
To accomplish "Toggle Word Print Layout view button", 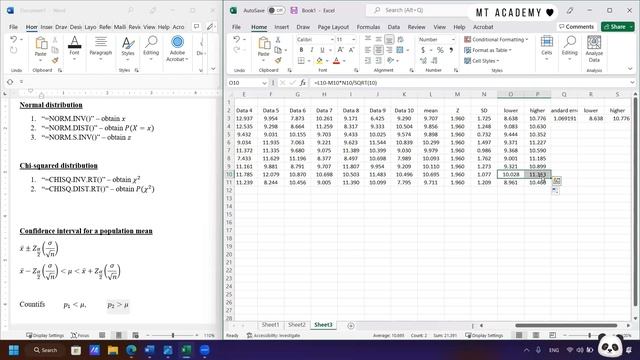I will (118, 335).
